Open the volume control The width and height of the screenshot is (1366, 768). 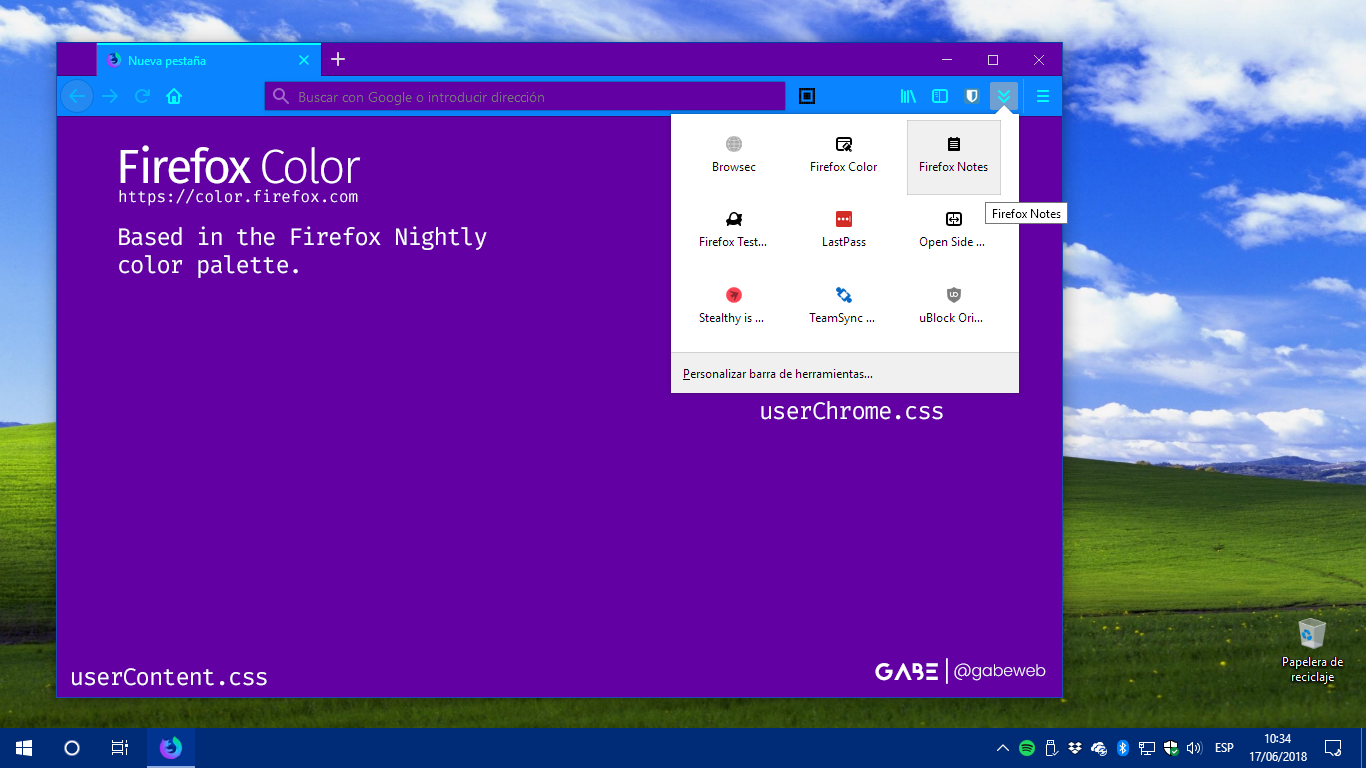pyautogui.click(x=1194, y=748)
